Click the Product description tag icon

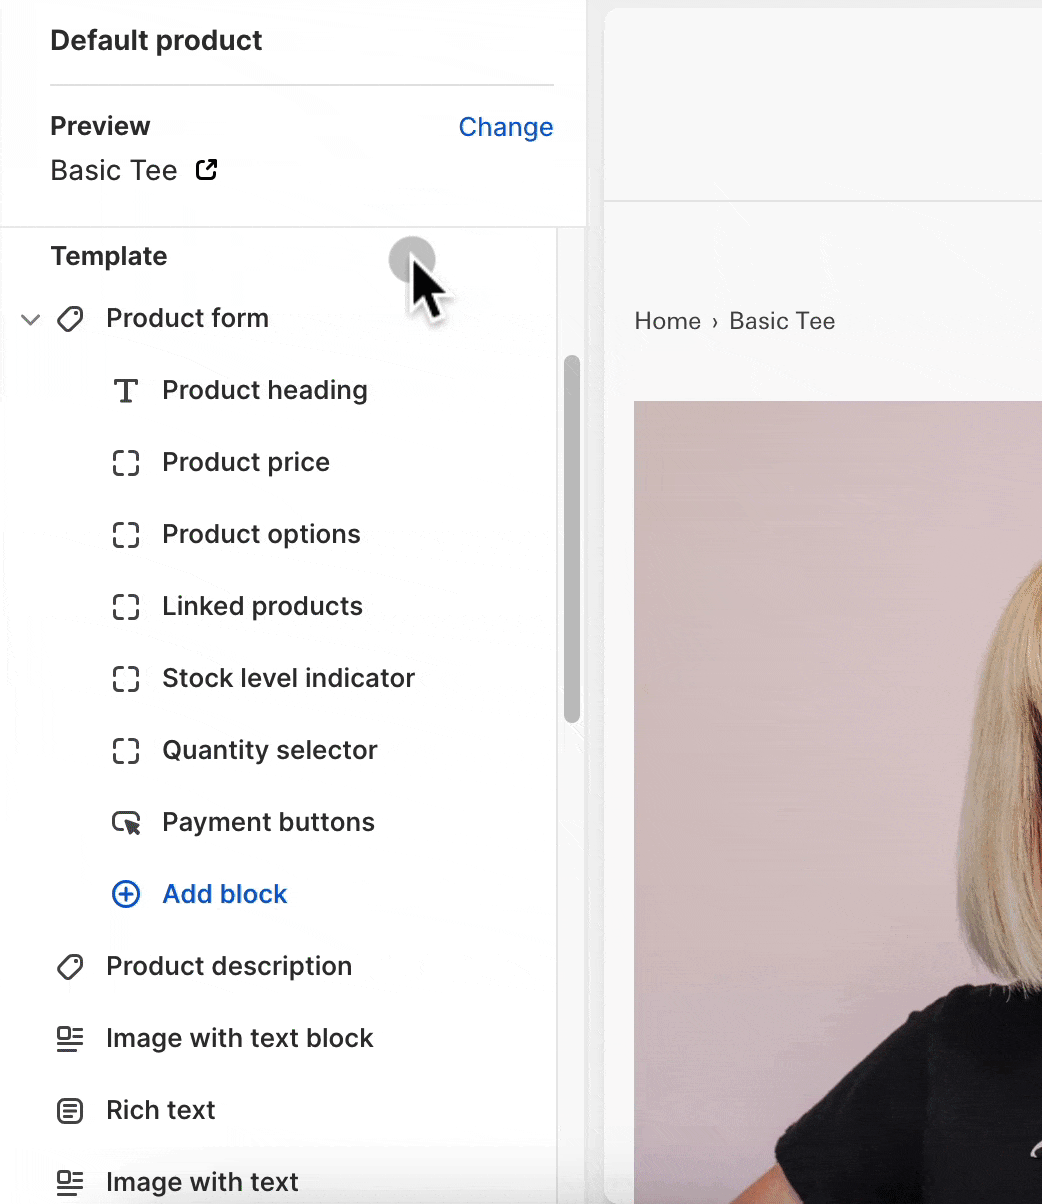click(x=70, y=967)
